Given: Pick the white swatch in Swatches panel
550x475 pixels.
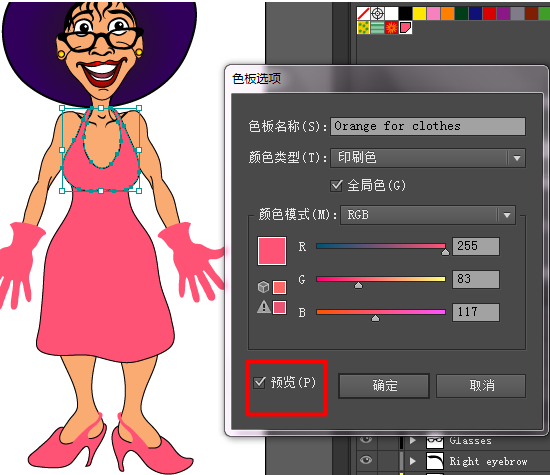Looking at the screenshot, I should point(391,14).
